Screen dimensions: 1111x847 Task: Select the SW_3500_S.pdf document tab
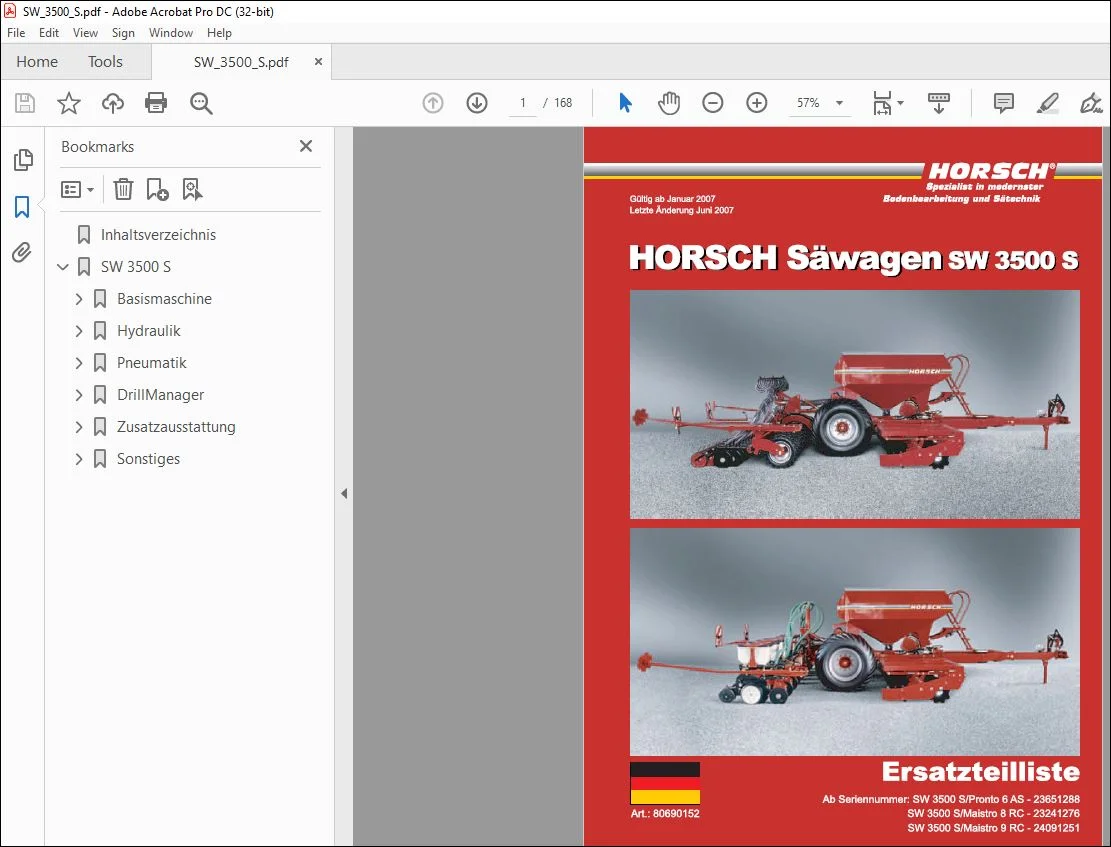(x=241, y=62)
